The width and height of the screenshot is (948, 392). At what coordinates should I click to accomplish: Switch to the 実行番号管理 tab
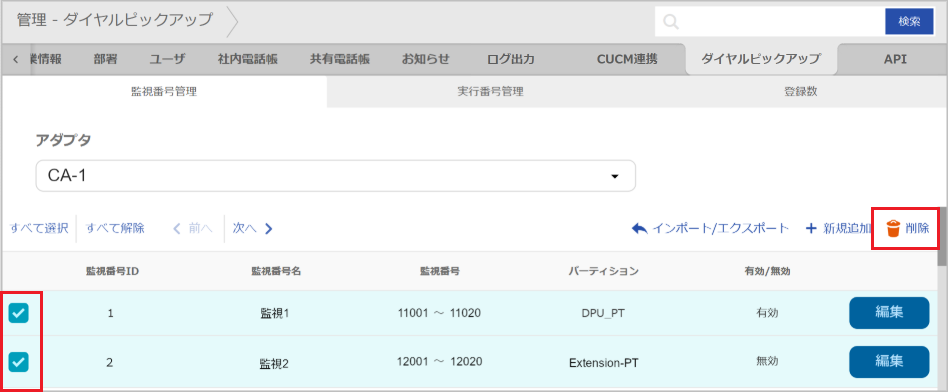(x=490, y=92)
